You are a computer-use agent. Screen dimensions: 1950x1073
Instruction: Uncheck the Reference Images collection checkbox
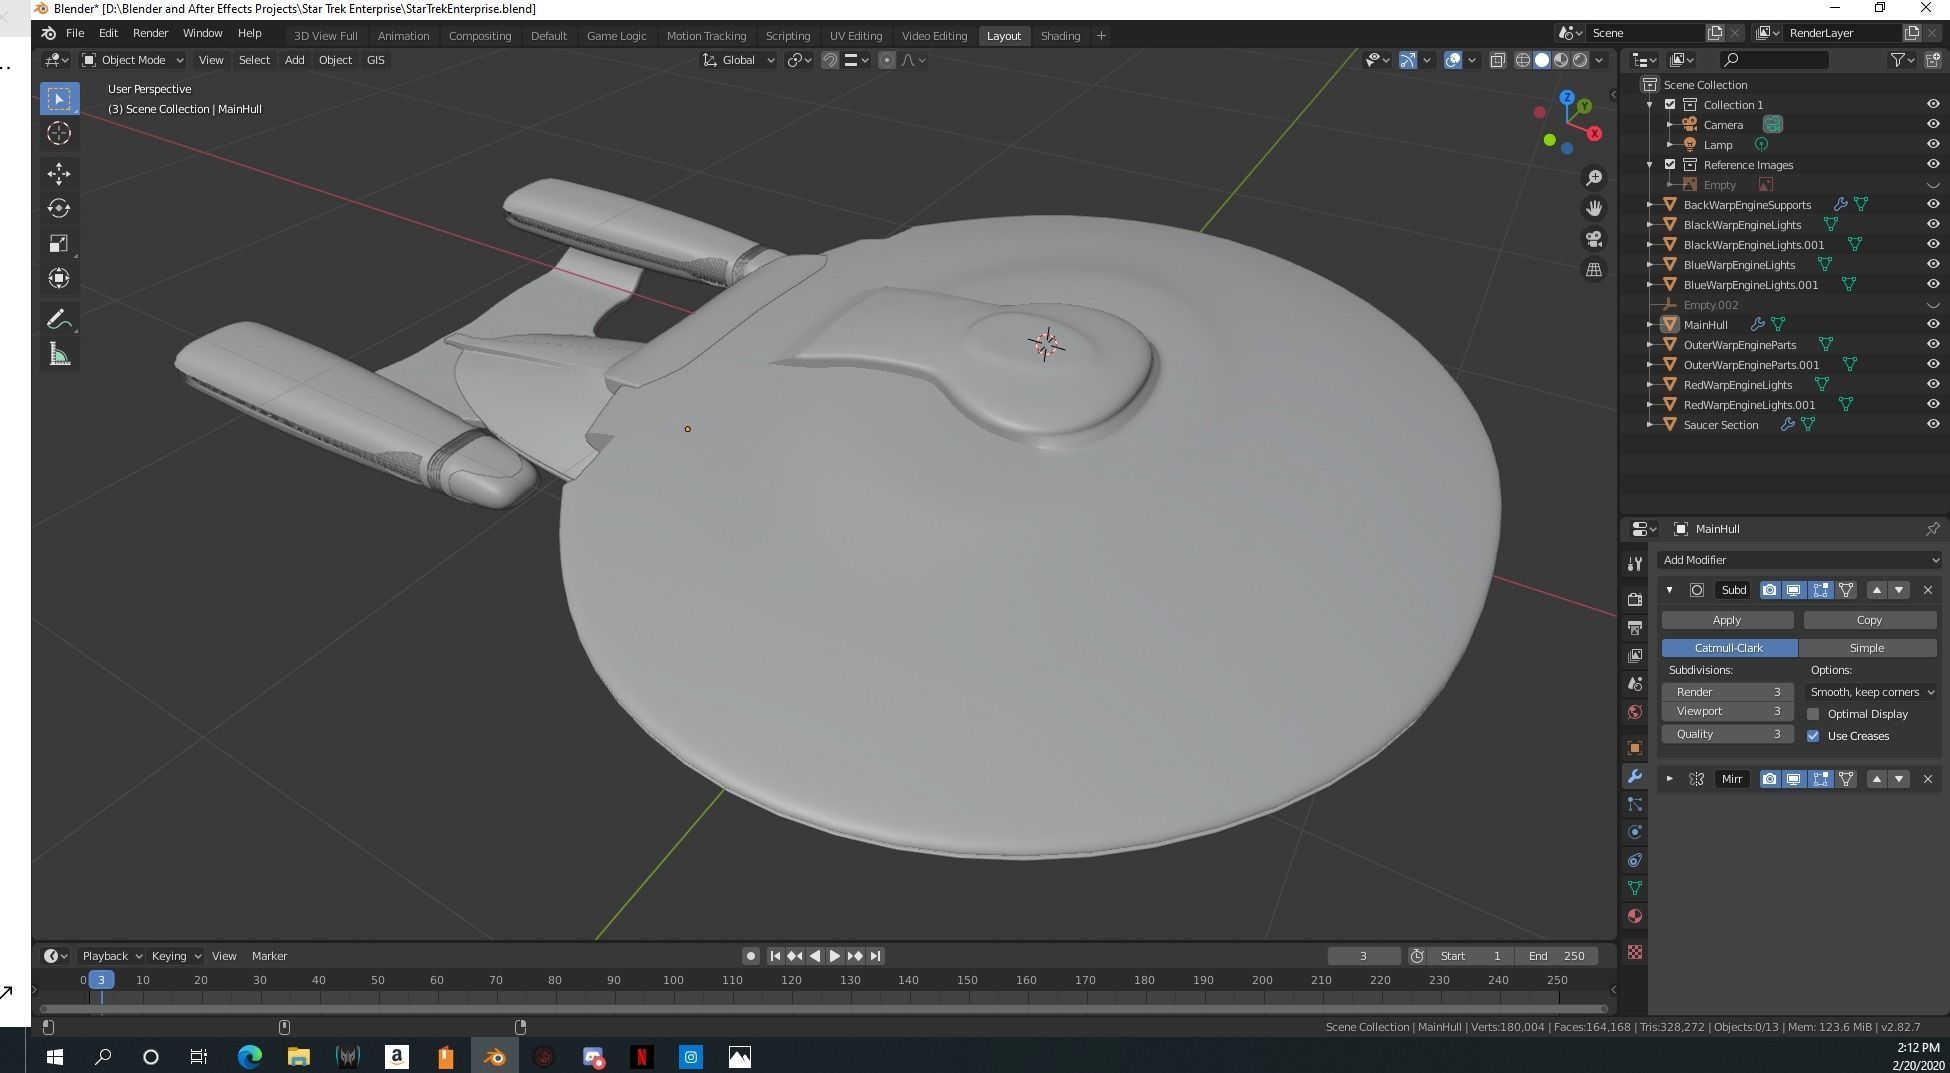[1670, 164]
